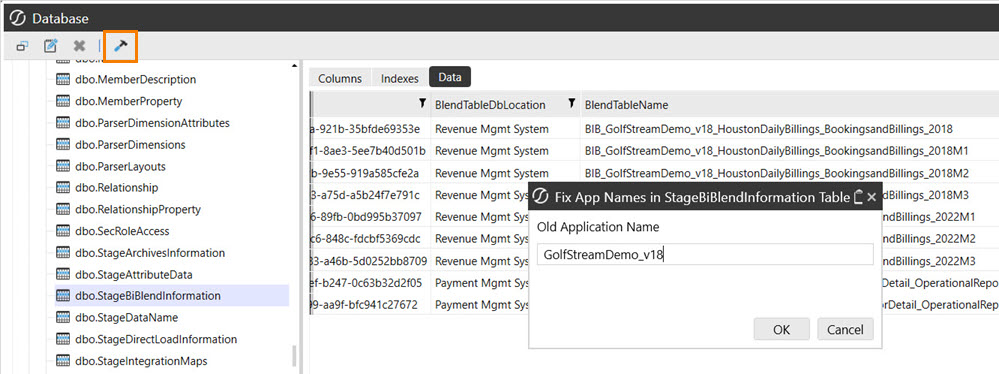Click Cancel in Fix App Names dialog

point(845,329)
